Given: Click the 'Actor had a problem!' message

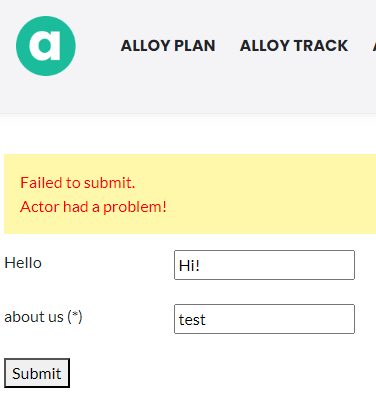Looking at the screenshot, I should [x=93, y=207].
